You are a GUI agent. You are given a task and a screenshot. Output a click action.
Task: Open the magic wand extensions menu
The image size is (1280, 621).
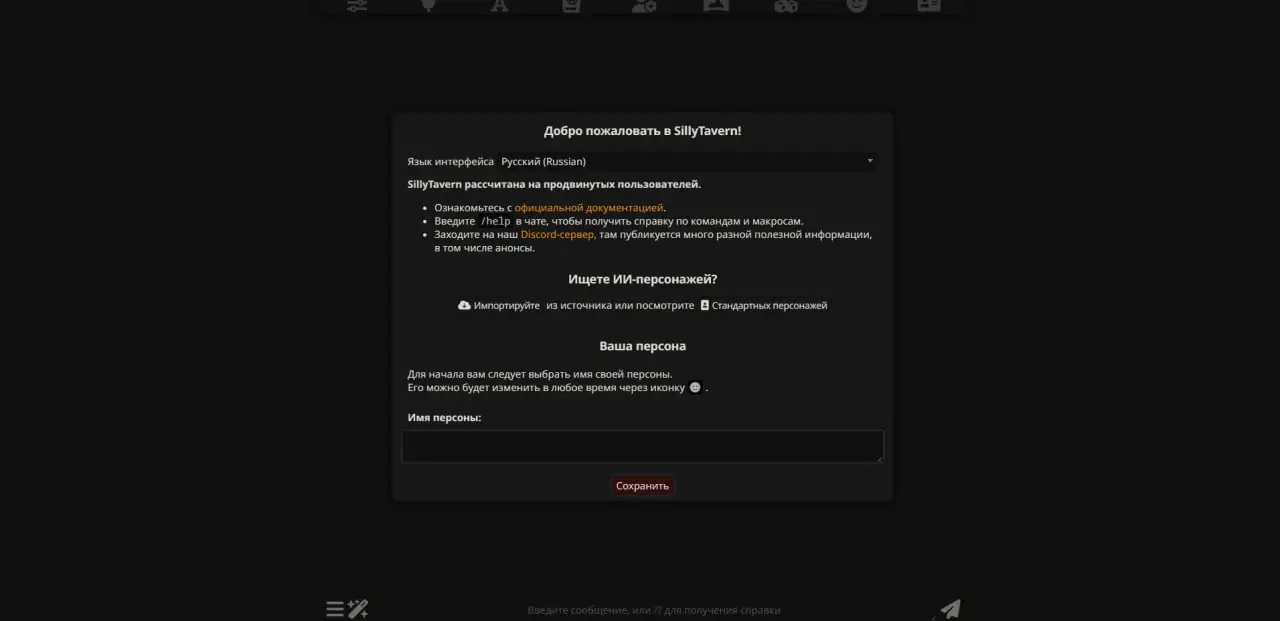[358, 608]
